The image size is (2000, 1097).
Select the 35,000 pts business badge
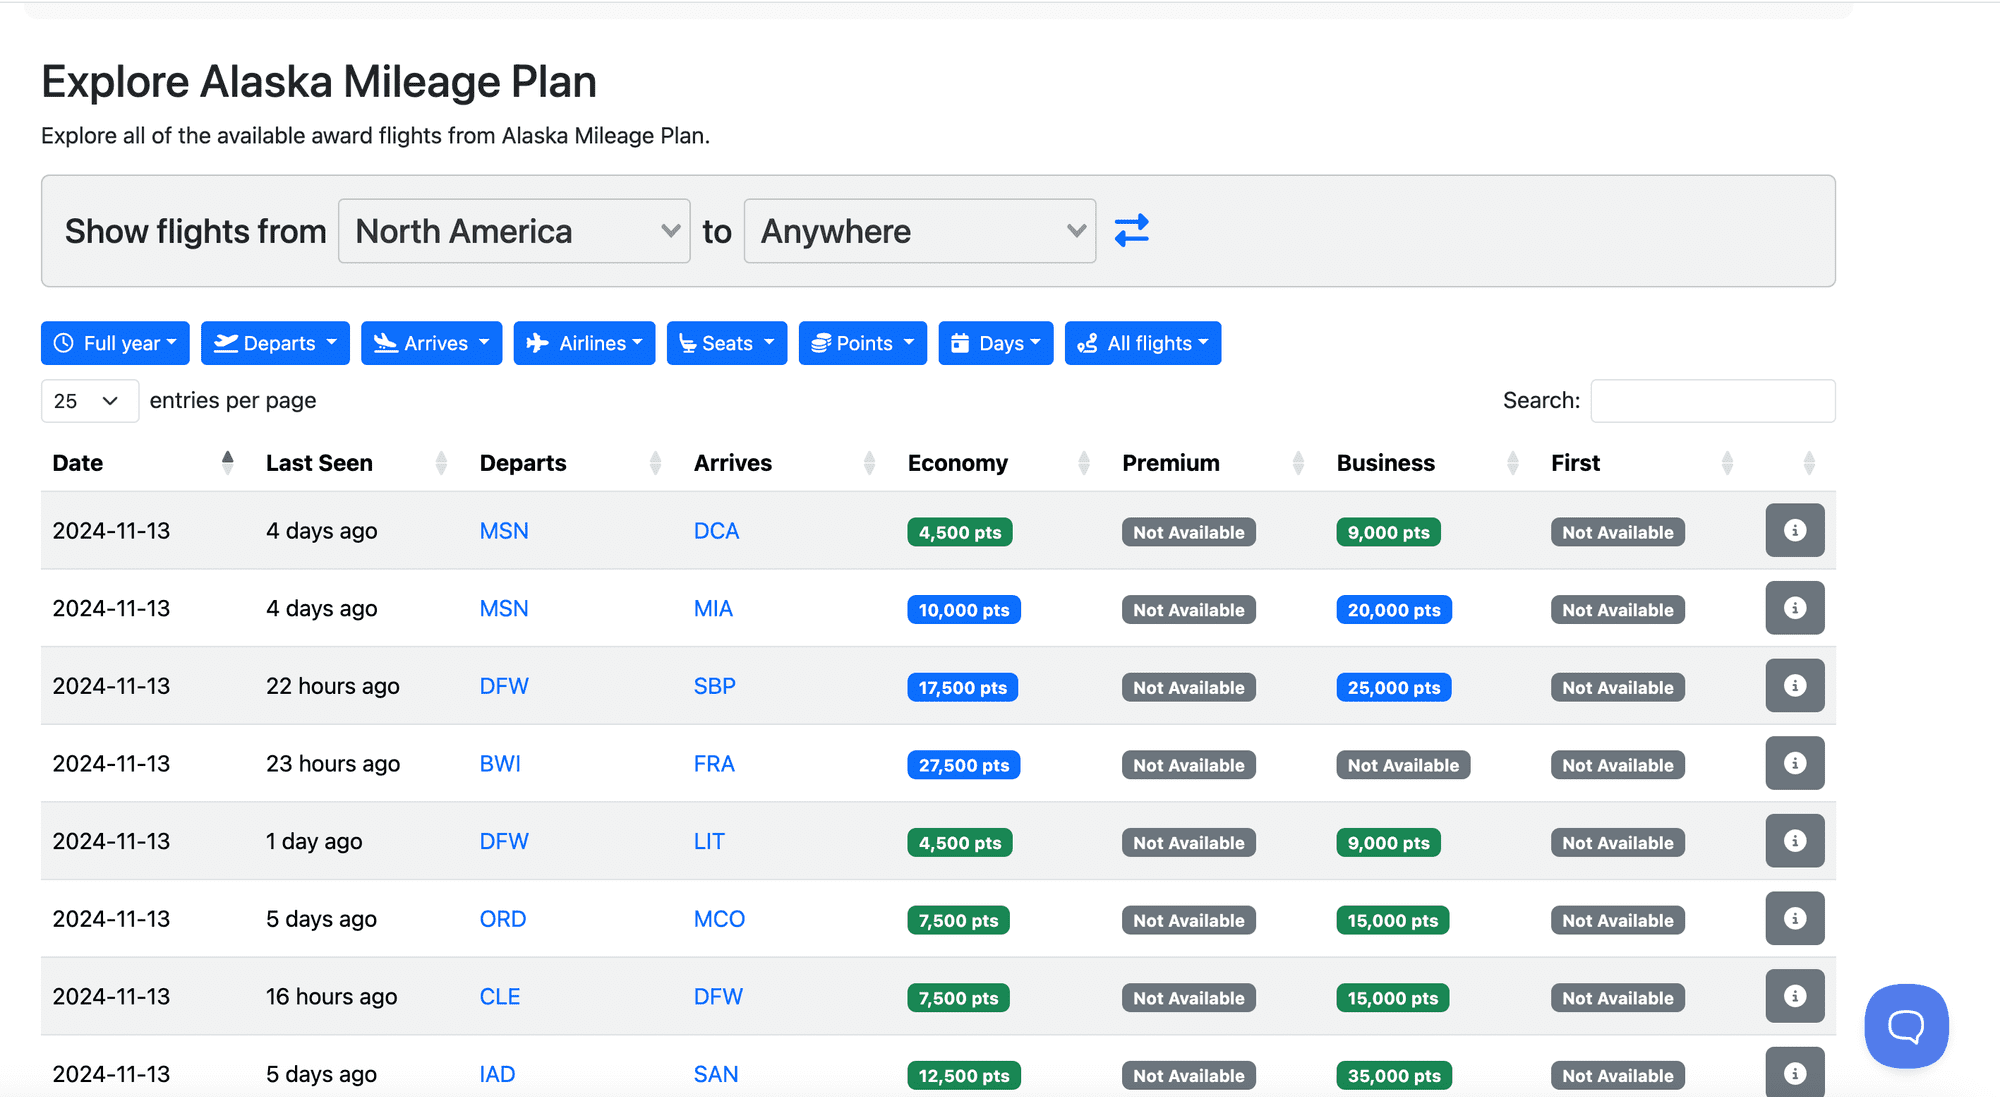(1394, 1076)
